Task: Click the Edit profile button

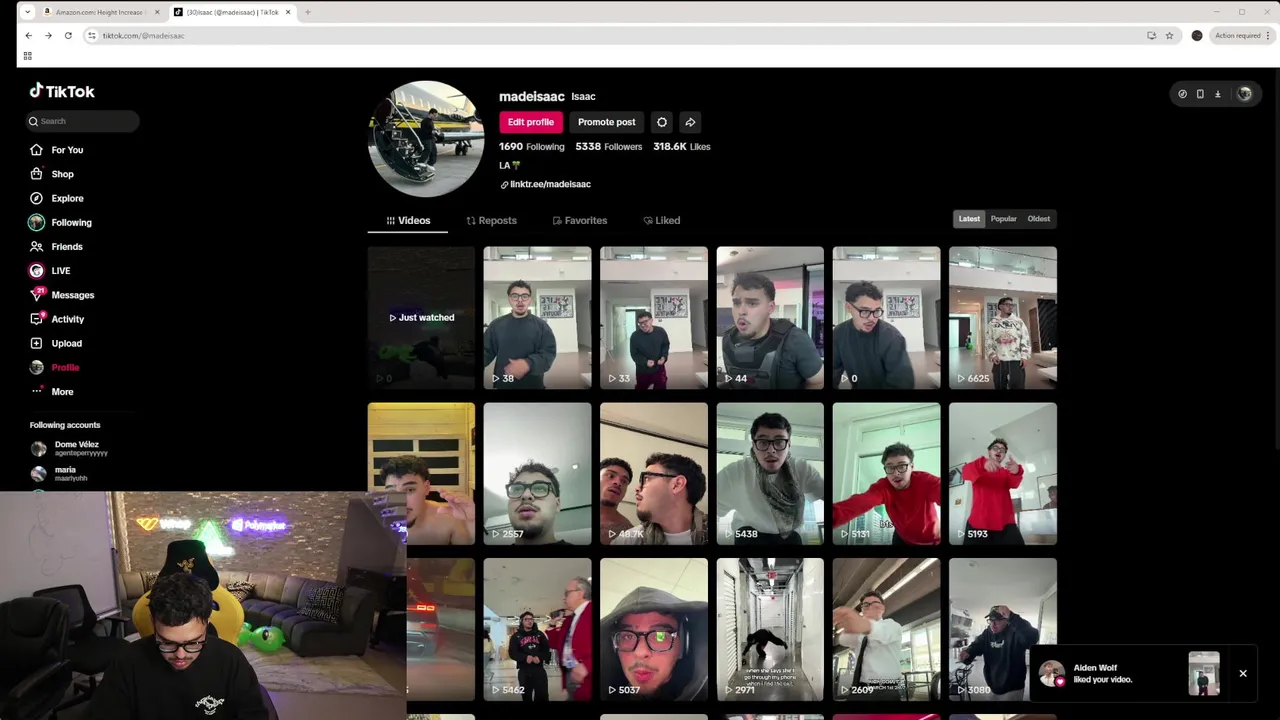Action: tap(531, 122)
